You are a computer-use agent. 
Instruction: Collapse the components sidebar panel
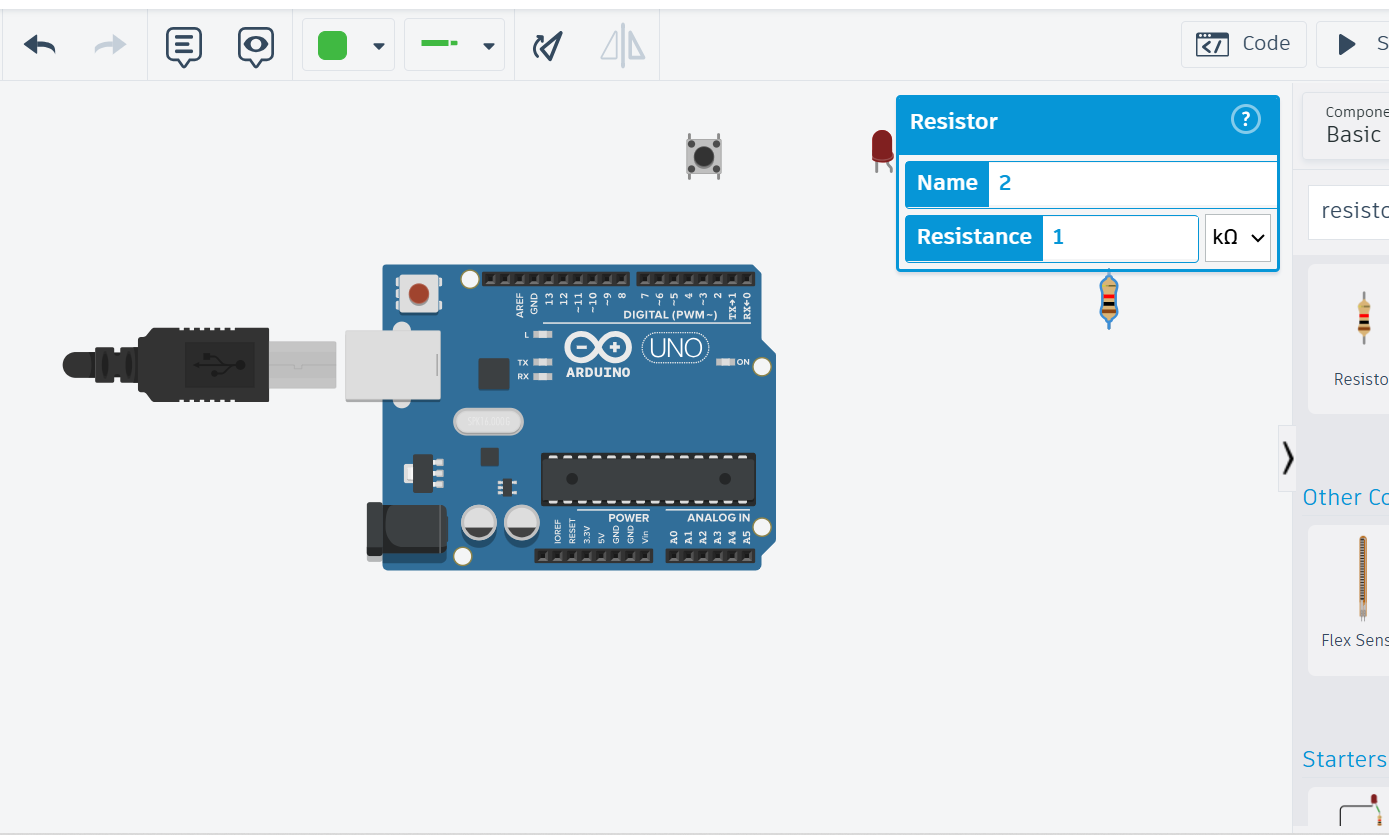pos(1287,458)
